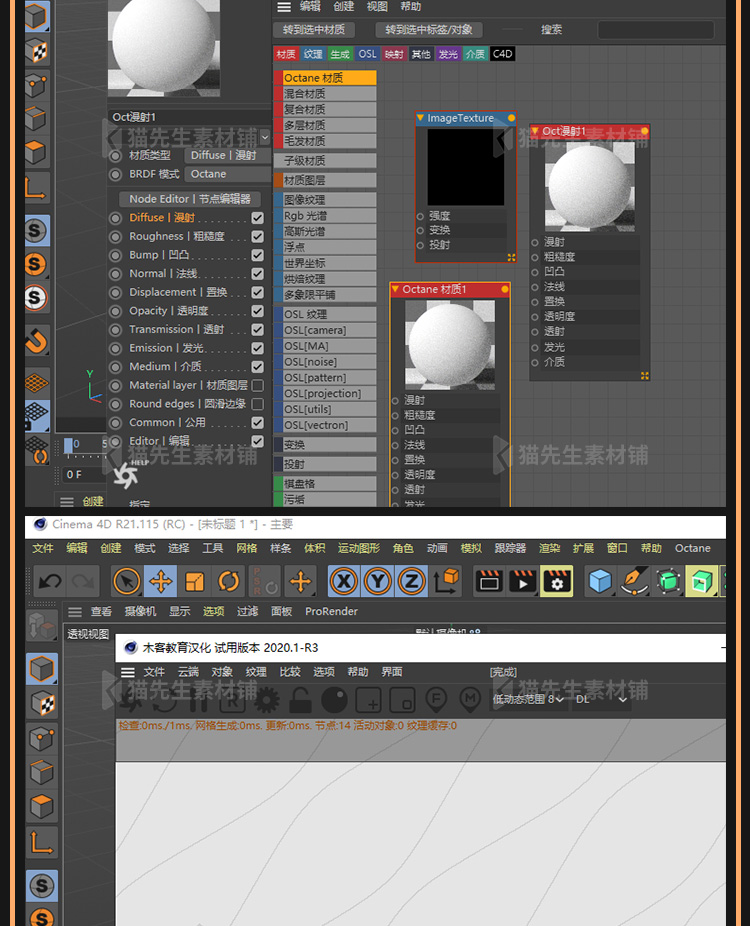This screenshot has height=926, width=750.
Task: Select the Live Selection tool
Action: click(x=126, y=582)
